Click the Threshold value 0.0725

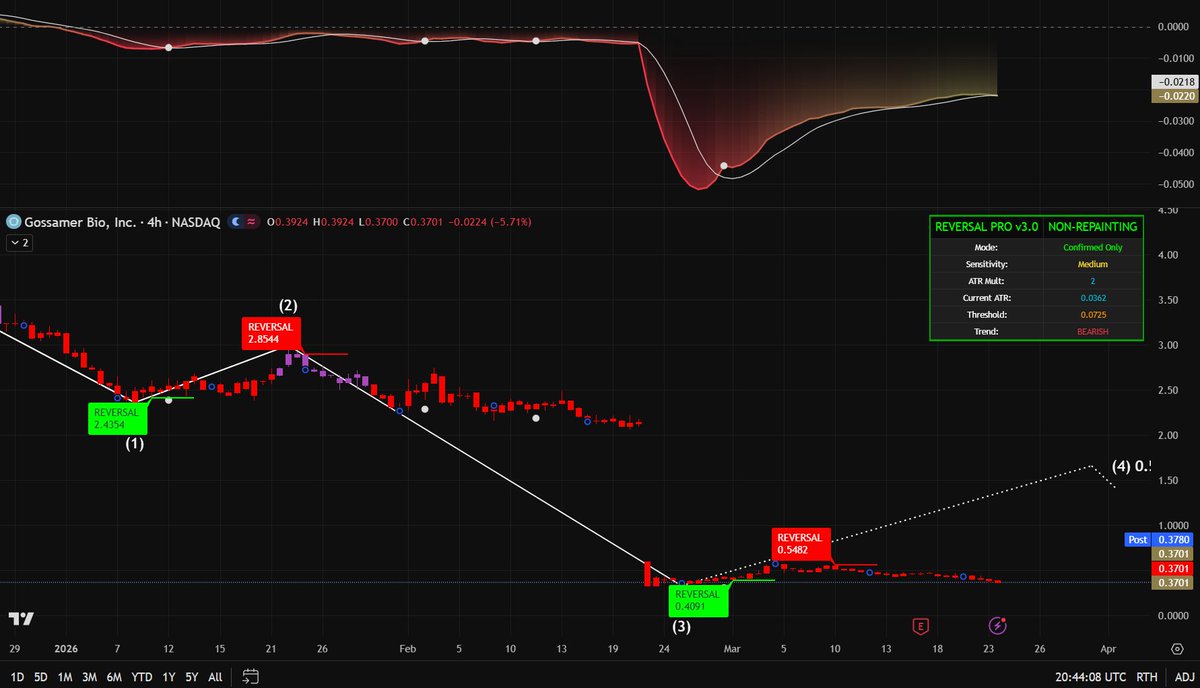[1091, 315]
